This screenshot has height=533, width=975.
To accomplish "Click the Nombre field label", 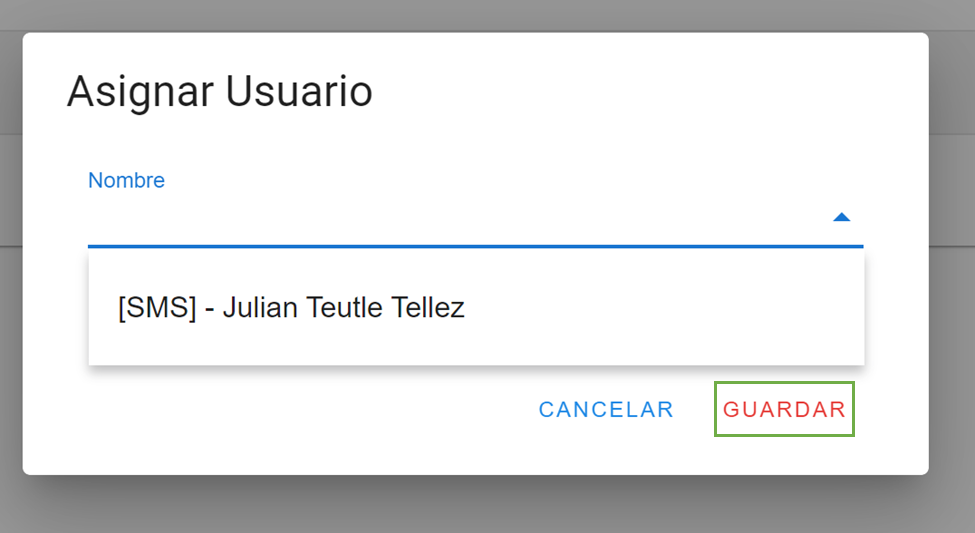I will 126,181.
